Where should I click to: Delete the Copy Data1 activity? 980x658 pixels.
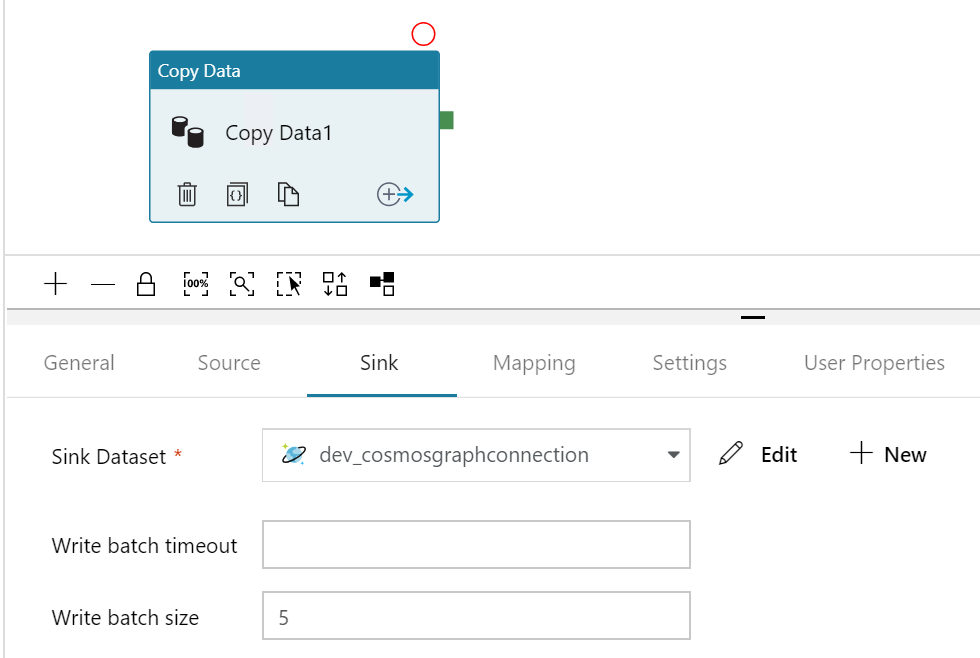coord(187,194)
